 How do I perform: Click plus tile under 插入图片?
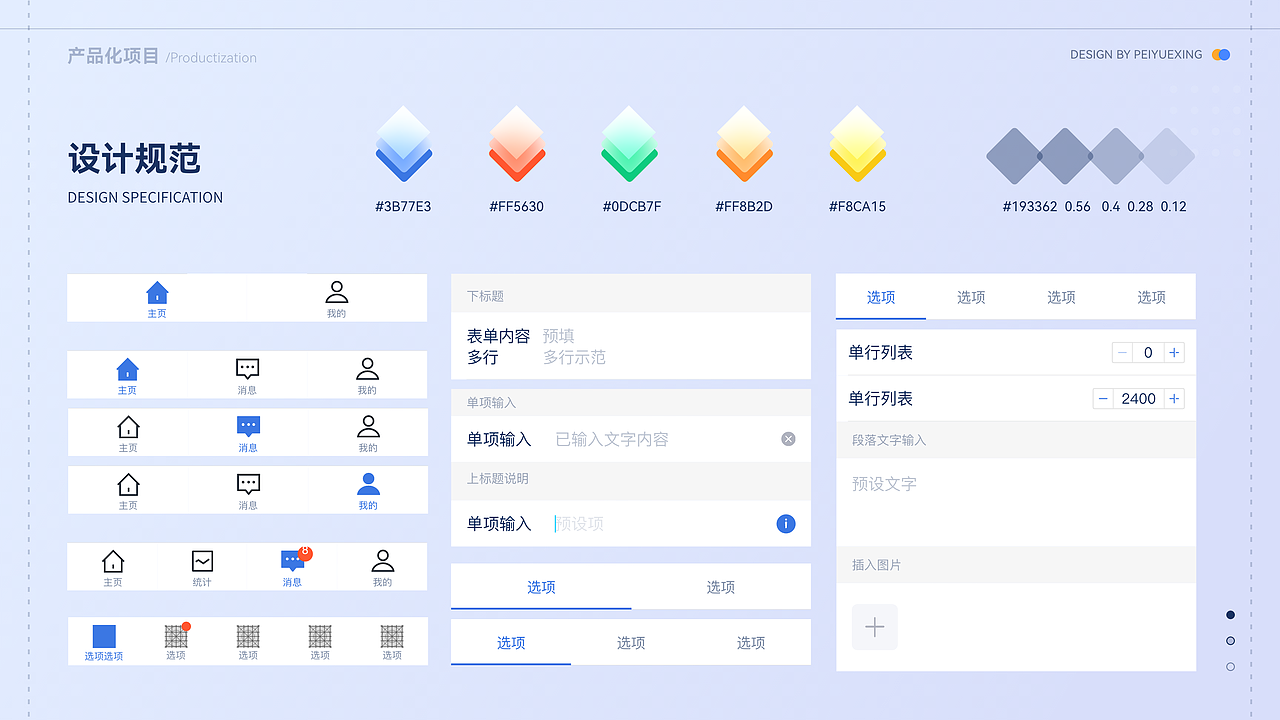click(x=875, y=627)
